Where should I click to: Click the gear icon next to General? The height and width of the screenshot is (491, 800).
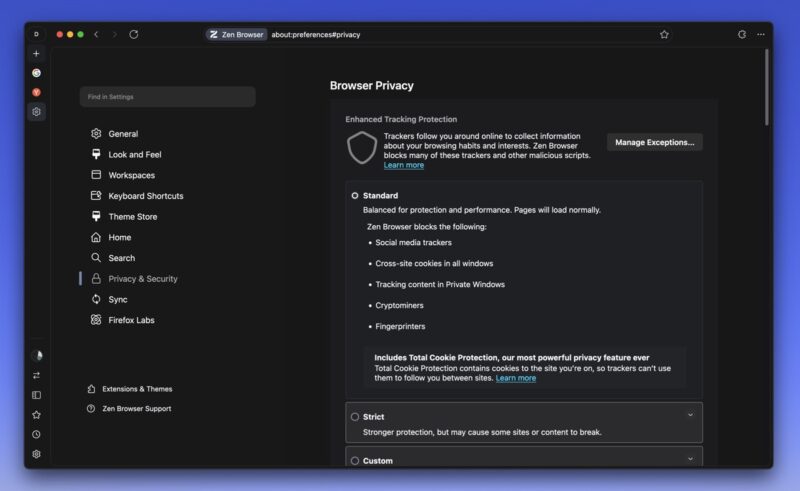[x=96, y=133]
